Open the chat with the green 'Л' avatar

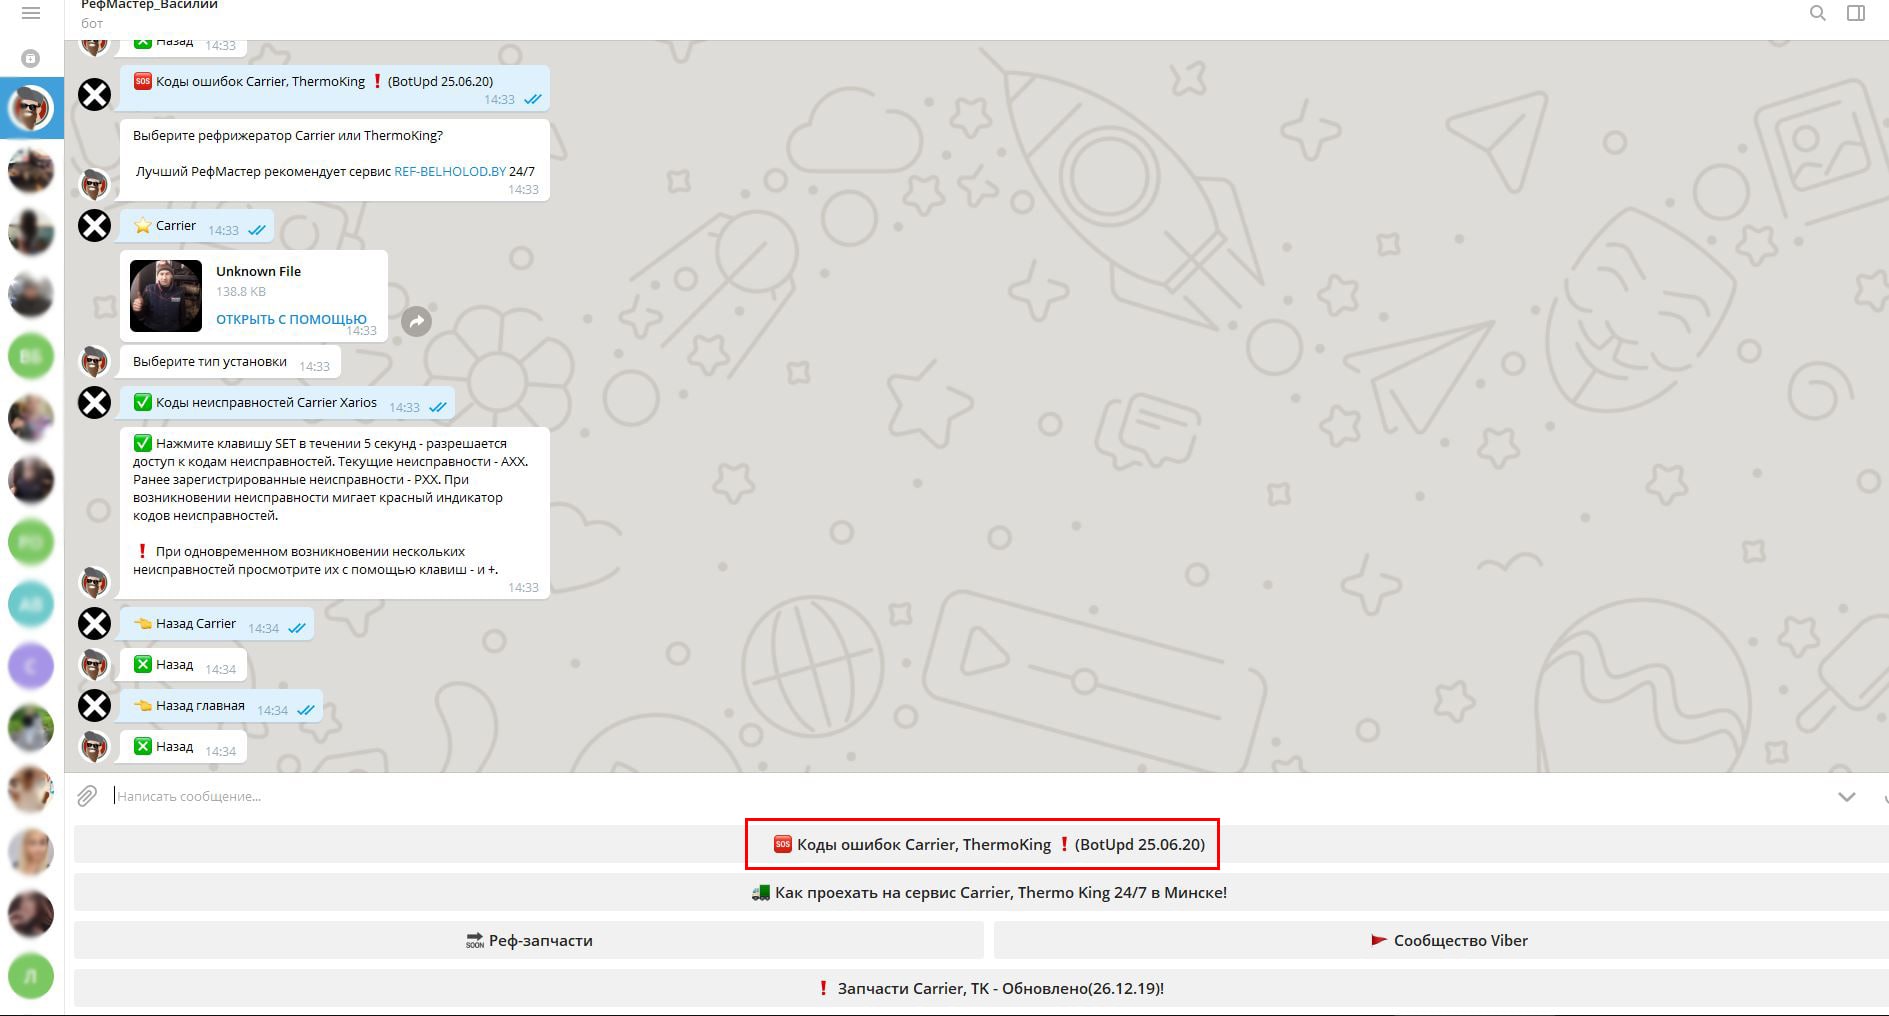[x=31, y=976]
